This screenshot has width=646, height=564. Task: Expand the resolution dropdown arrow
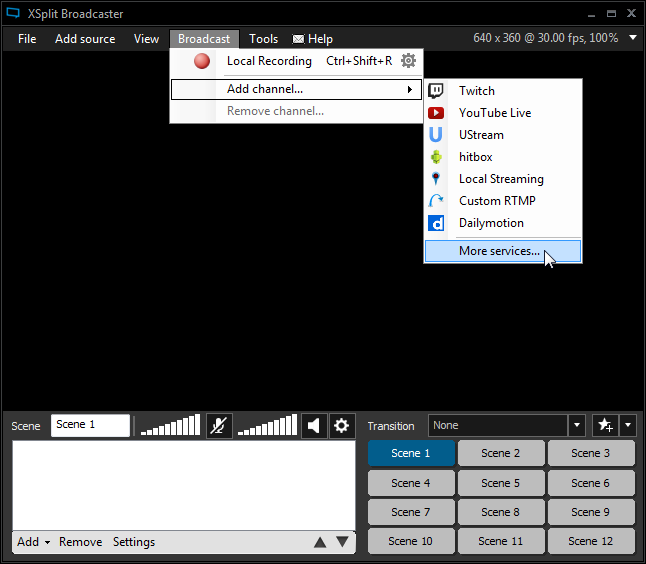tap(633, 38)
